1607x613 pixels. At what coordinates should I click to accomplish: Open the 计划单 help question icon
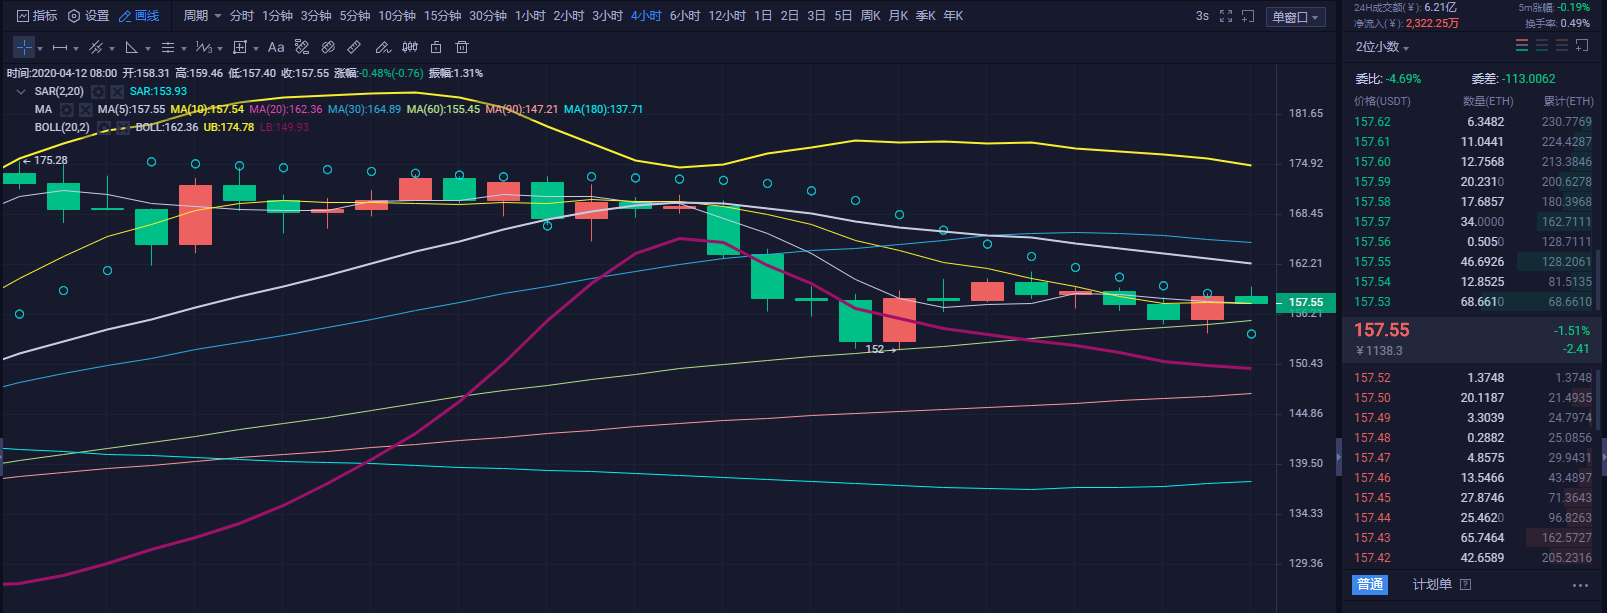[1466, 584]
